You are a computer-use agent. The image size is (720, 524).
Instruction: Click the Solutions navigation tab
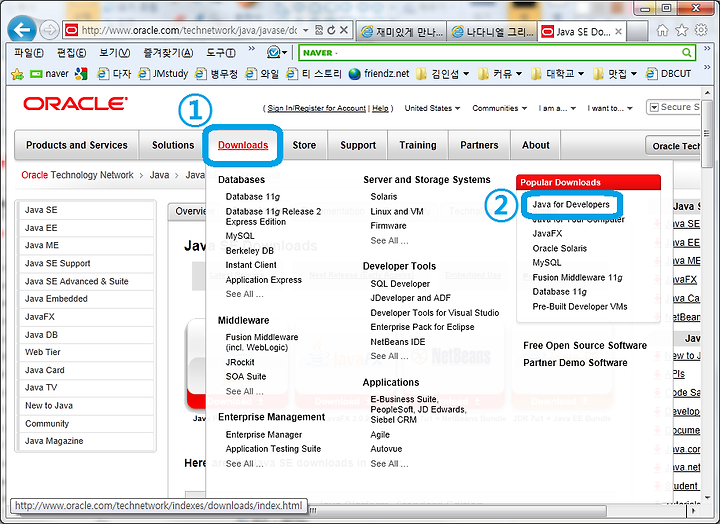[173, 145]
